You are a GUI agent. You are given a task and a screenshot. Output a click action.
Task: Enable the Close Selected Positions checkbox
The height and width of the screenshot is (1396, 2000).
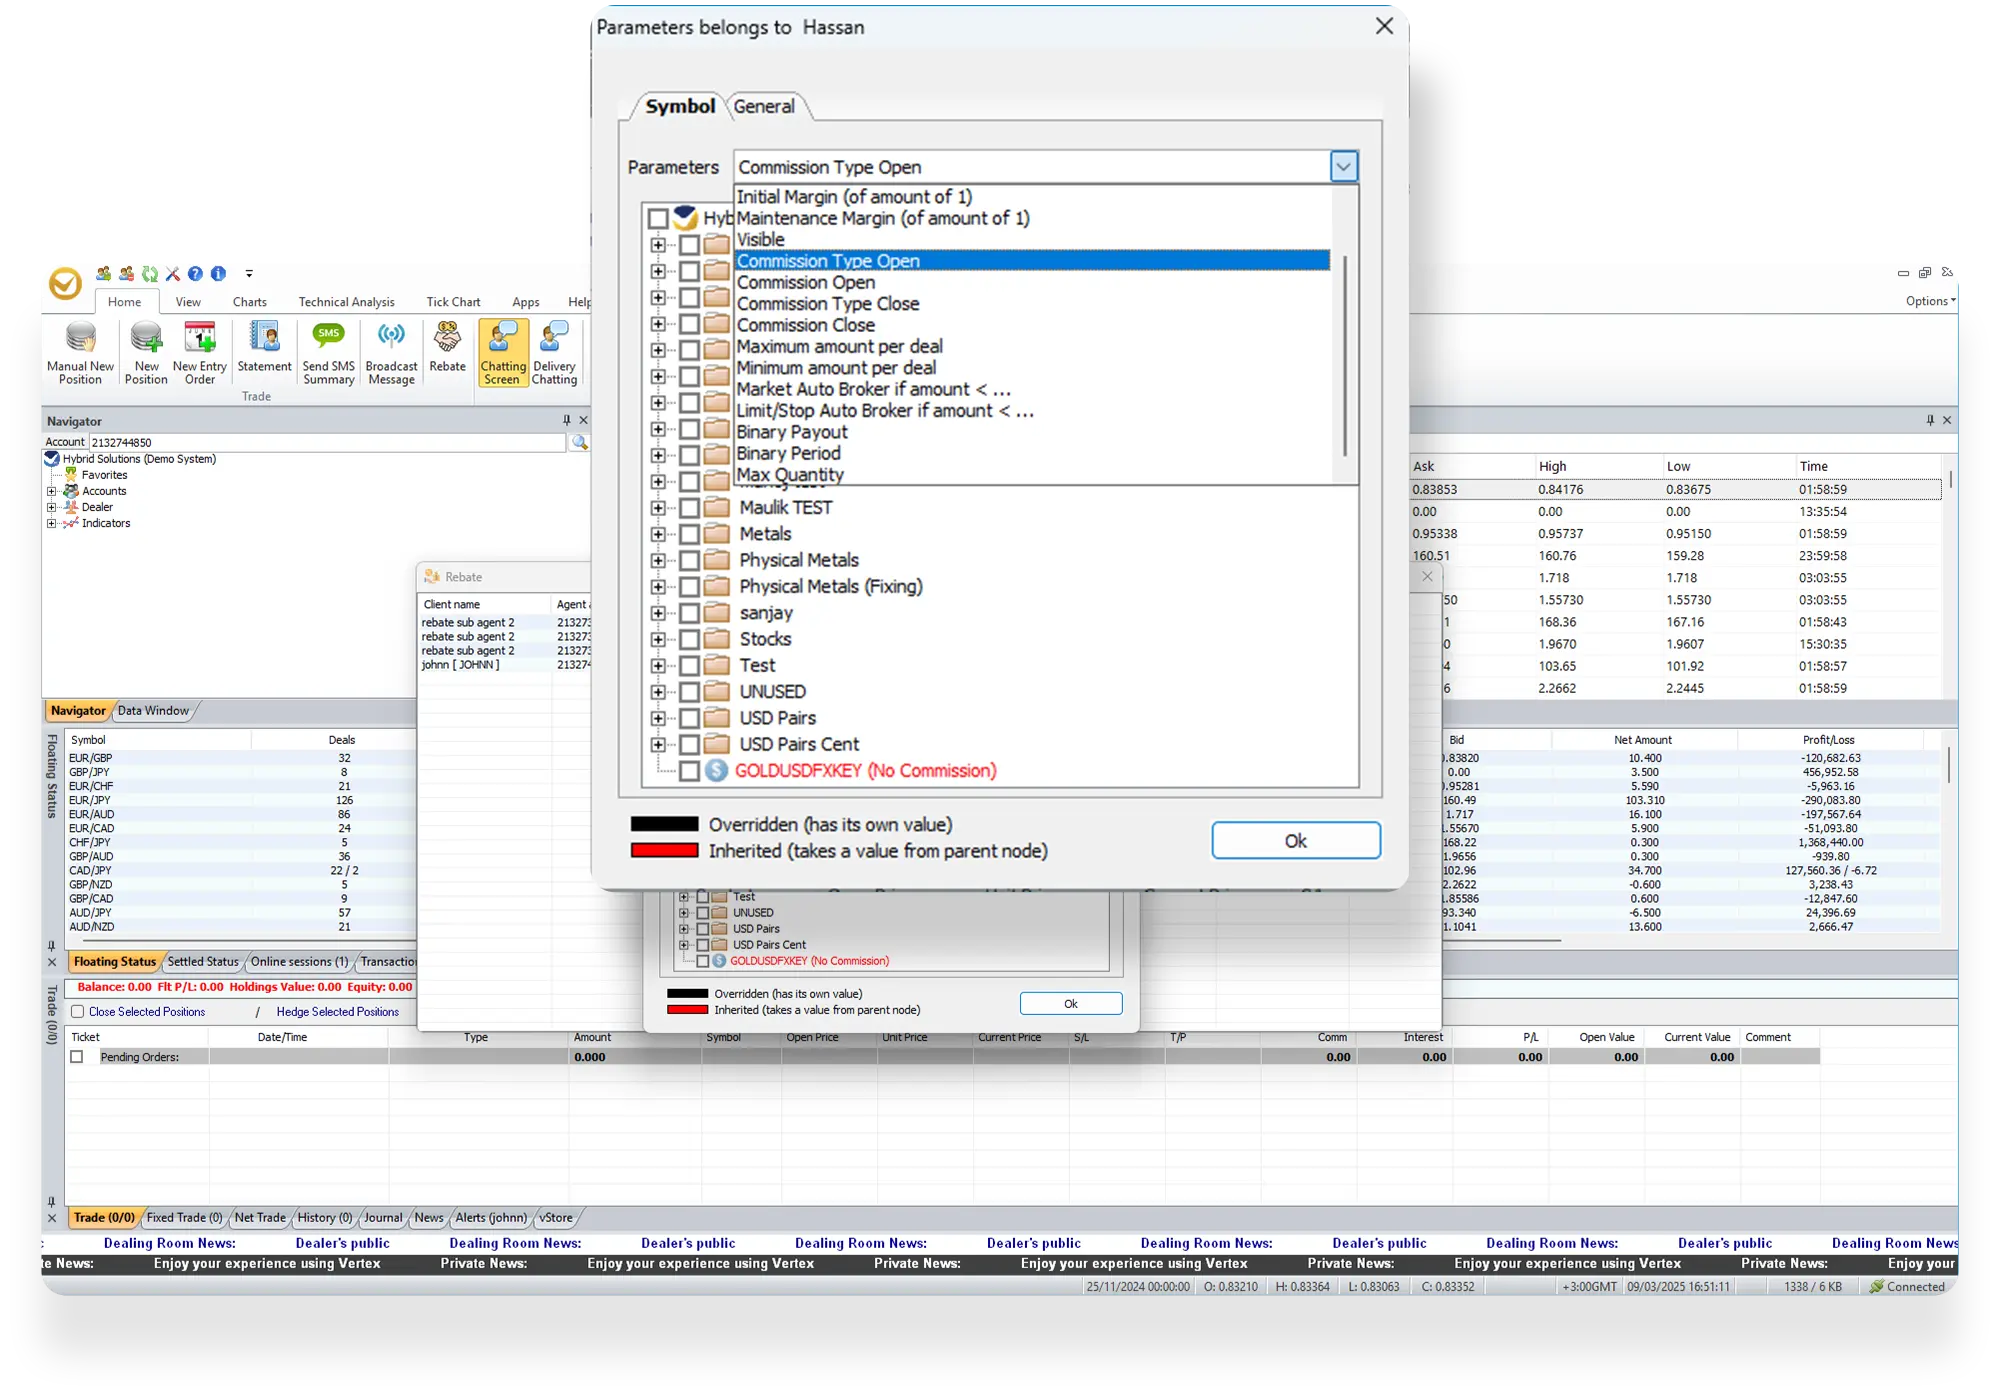point(78,1012)
